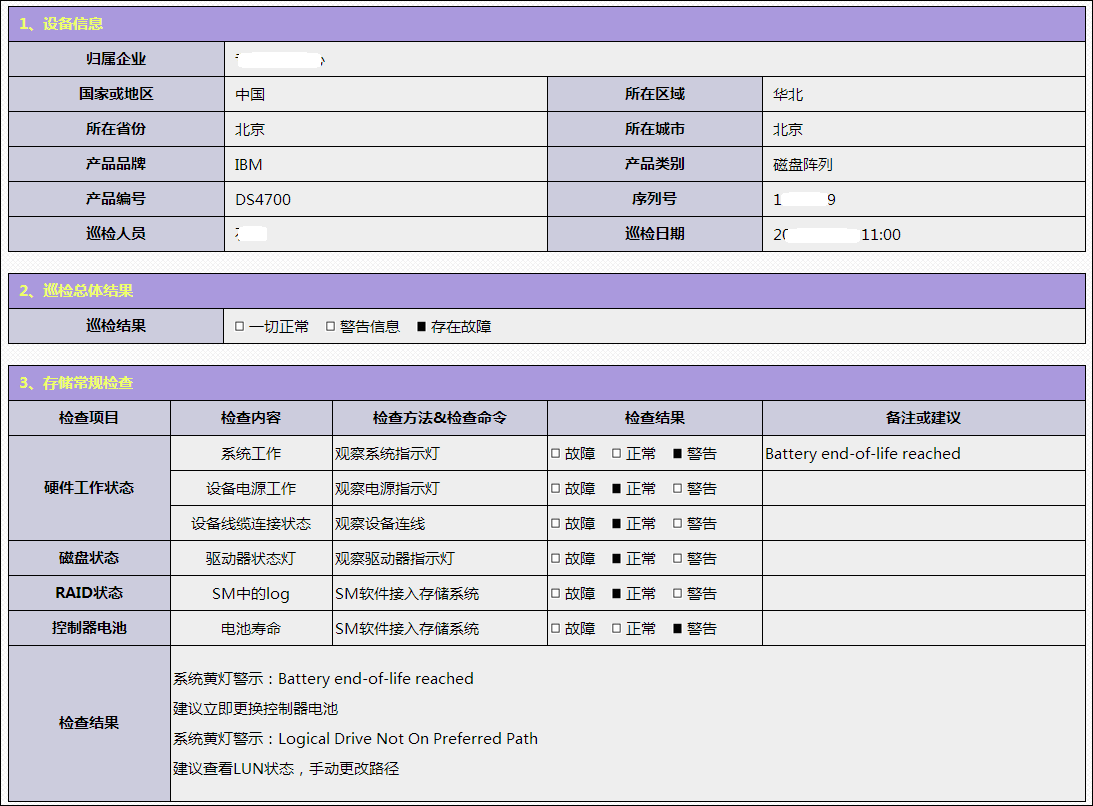The height and width of the screenshot is (806, 1093).
Task: Check the 一切正常 box in 巡检结果
Action: (240, 327)
